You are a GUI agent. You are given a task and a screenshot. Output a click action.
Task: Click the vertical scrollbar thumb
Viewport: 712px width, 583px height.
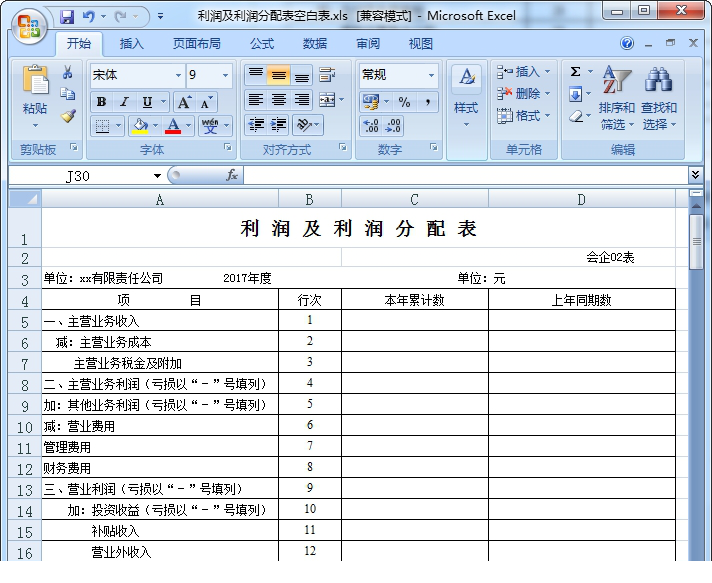[696, 242]
